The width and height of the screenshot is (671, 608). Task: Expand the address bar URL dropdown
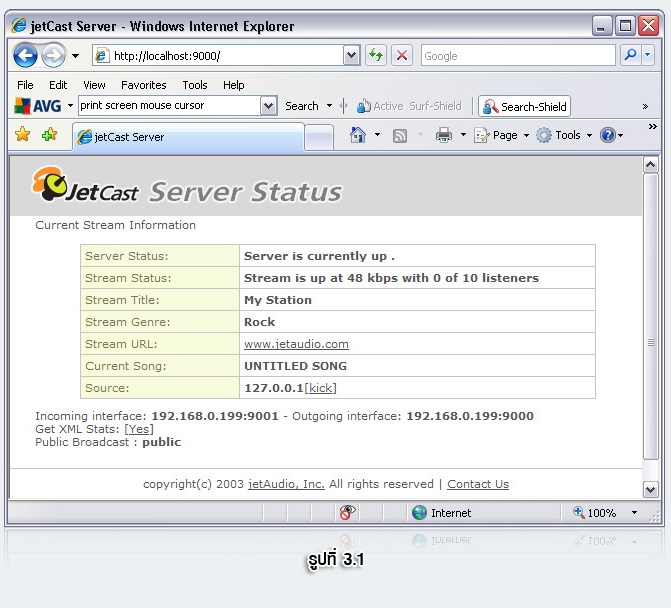[x=351, y=56]
